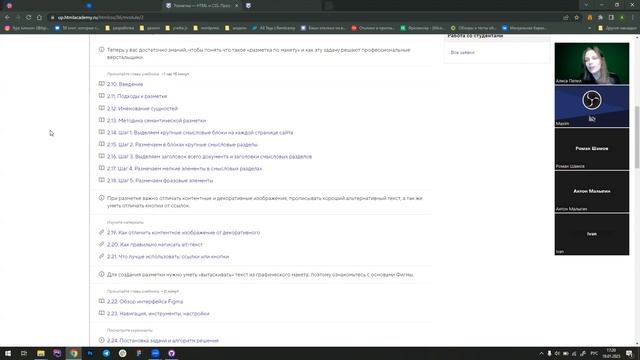Open 2.22 Обзор интерфейса Figma
Screen dimensions: 640x360
coord(145,302)
